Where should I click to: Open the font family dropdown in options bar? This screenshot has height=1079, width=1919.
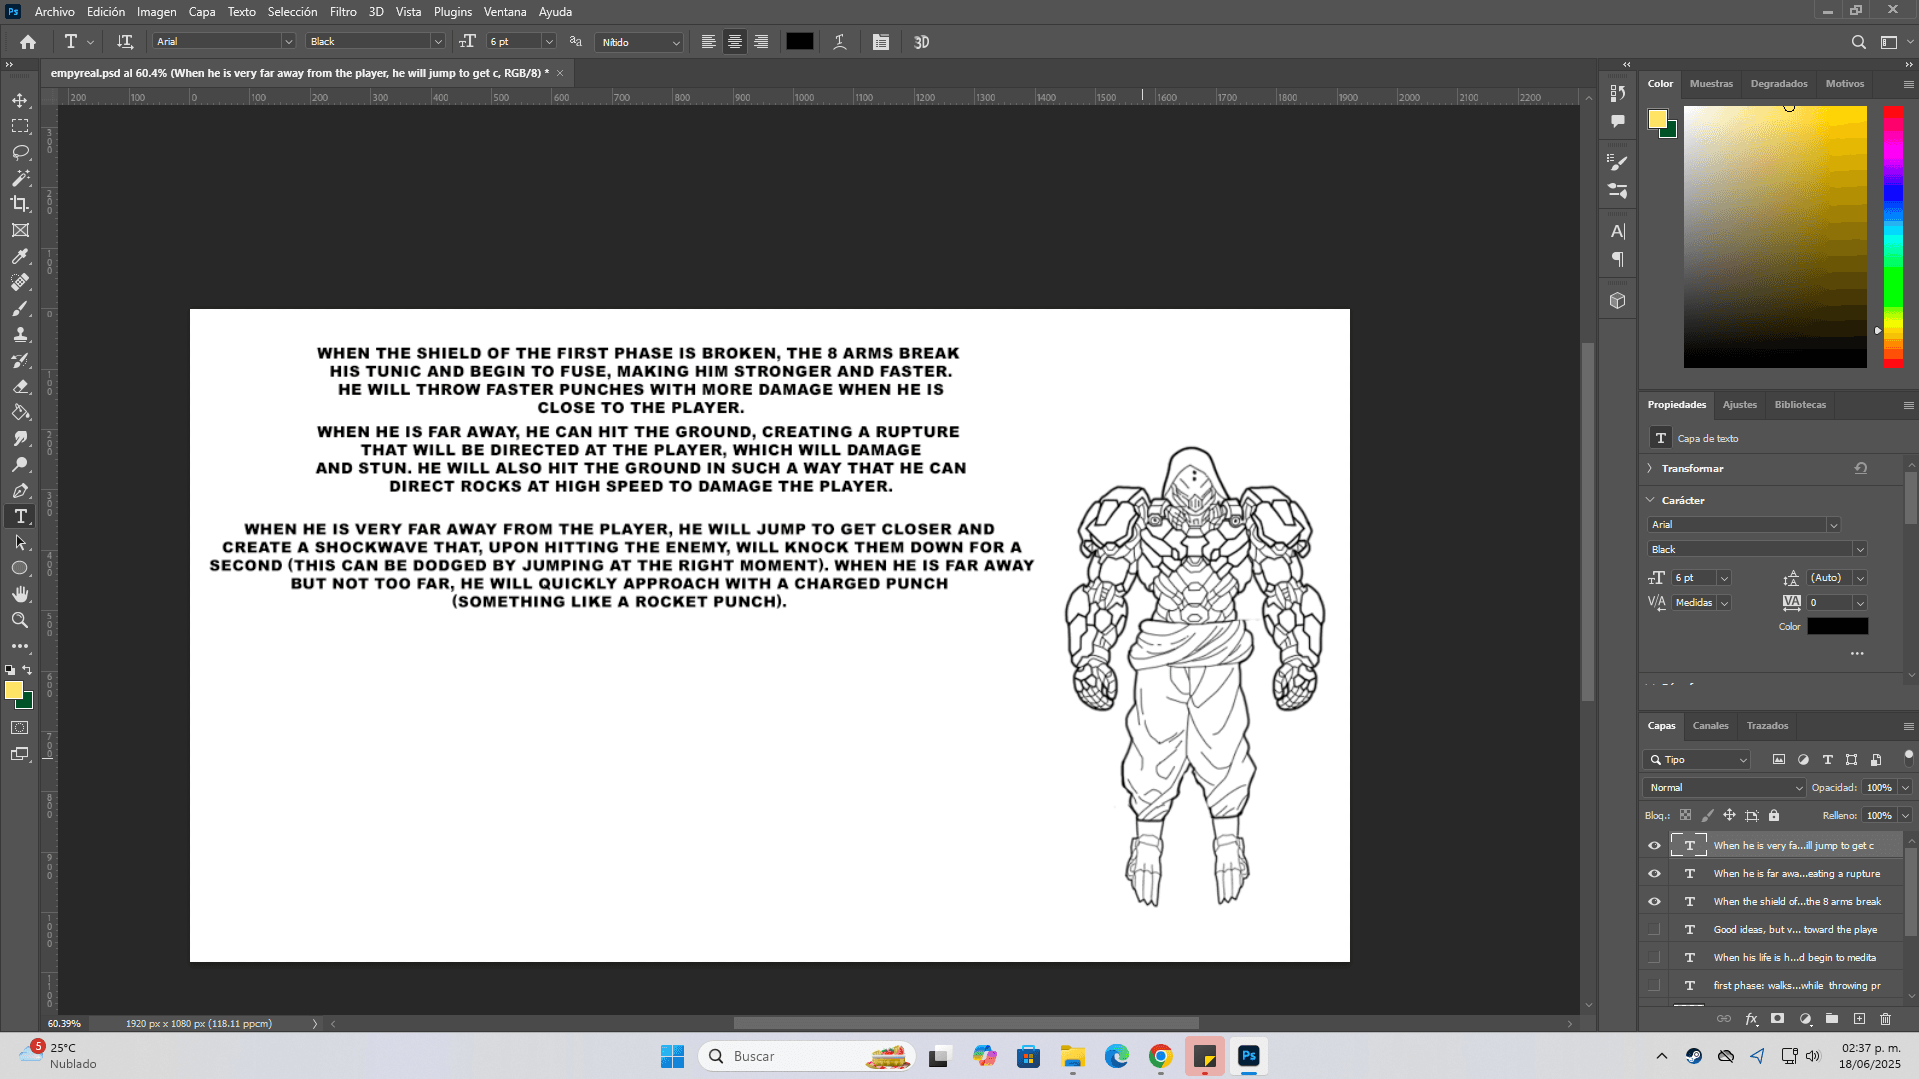click(x=288, y=42)
